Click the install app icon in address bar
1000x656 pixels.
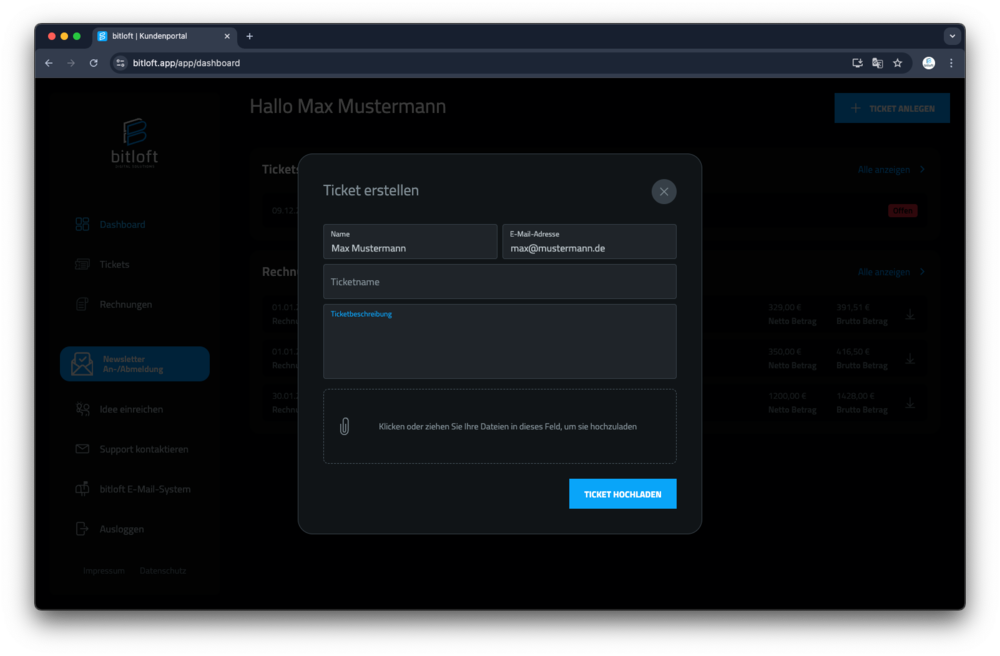(857, 63)
